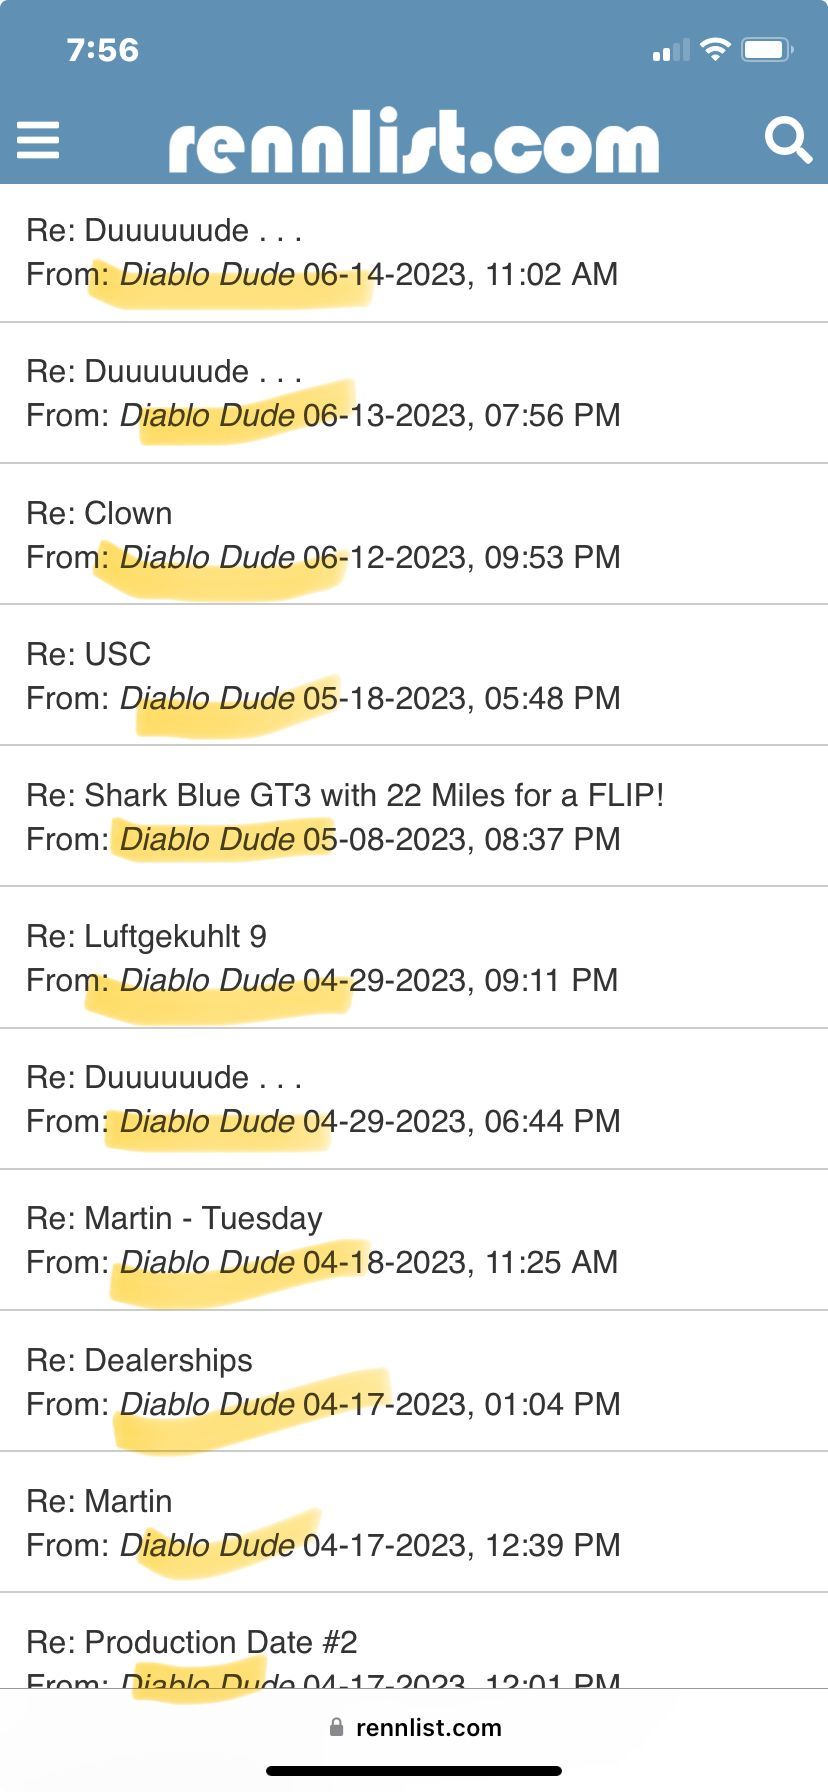
Task: Tap the home indicator bar
Action: click(414, 1771)
